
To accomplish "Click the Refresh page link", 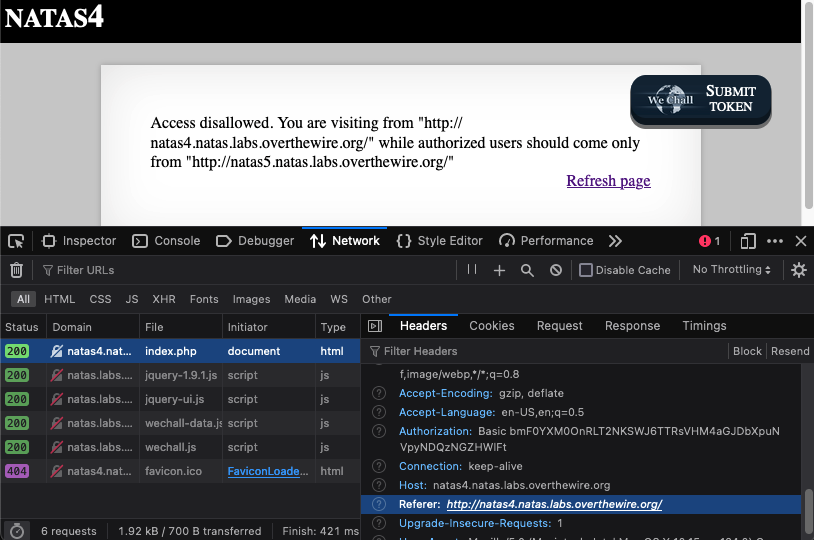I will (x=608, y=181).
